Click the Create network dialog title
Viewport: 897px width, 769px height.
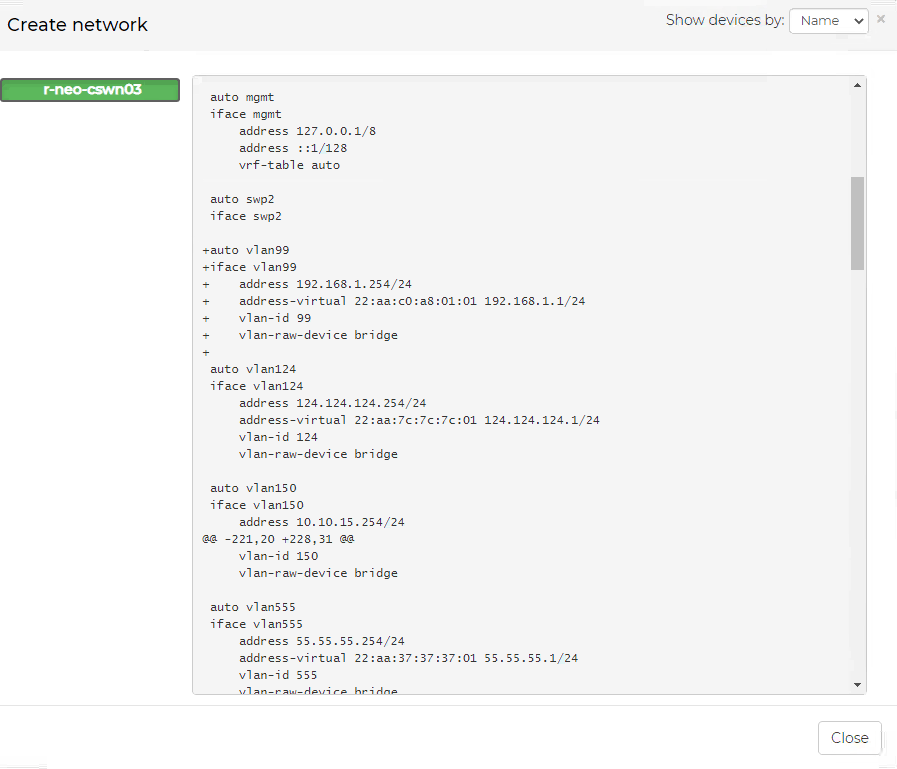click(x=78, y=25)
